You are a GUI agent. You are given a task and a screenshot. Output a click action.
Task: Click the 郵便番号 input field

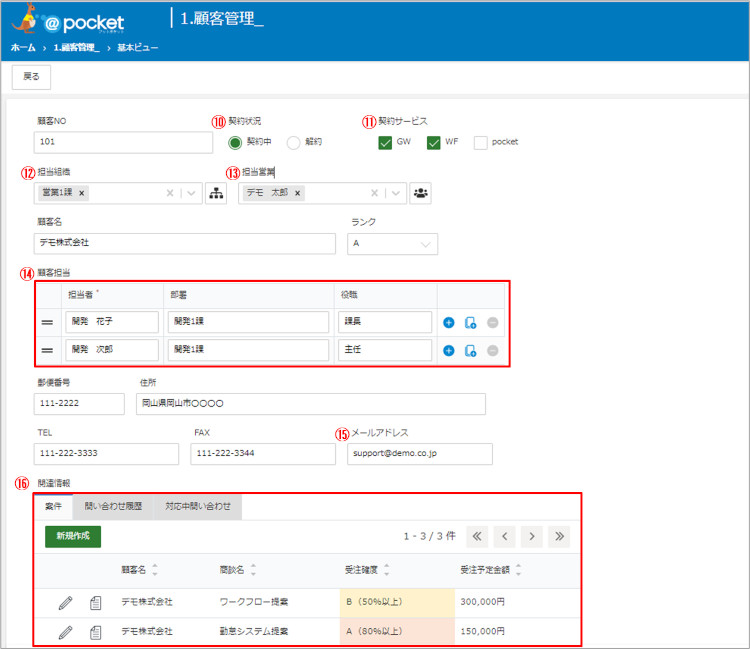[x=79, y=404]
